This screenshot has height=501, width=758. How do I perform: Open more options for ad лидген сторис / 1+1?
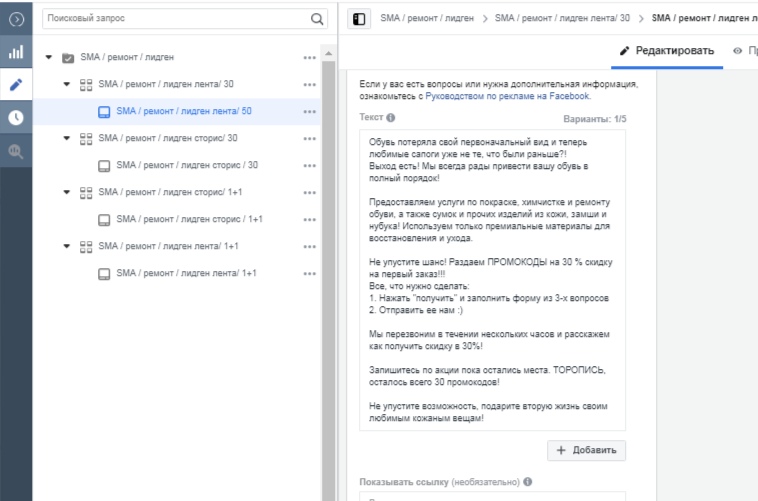point(309,220)
